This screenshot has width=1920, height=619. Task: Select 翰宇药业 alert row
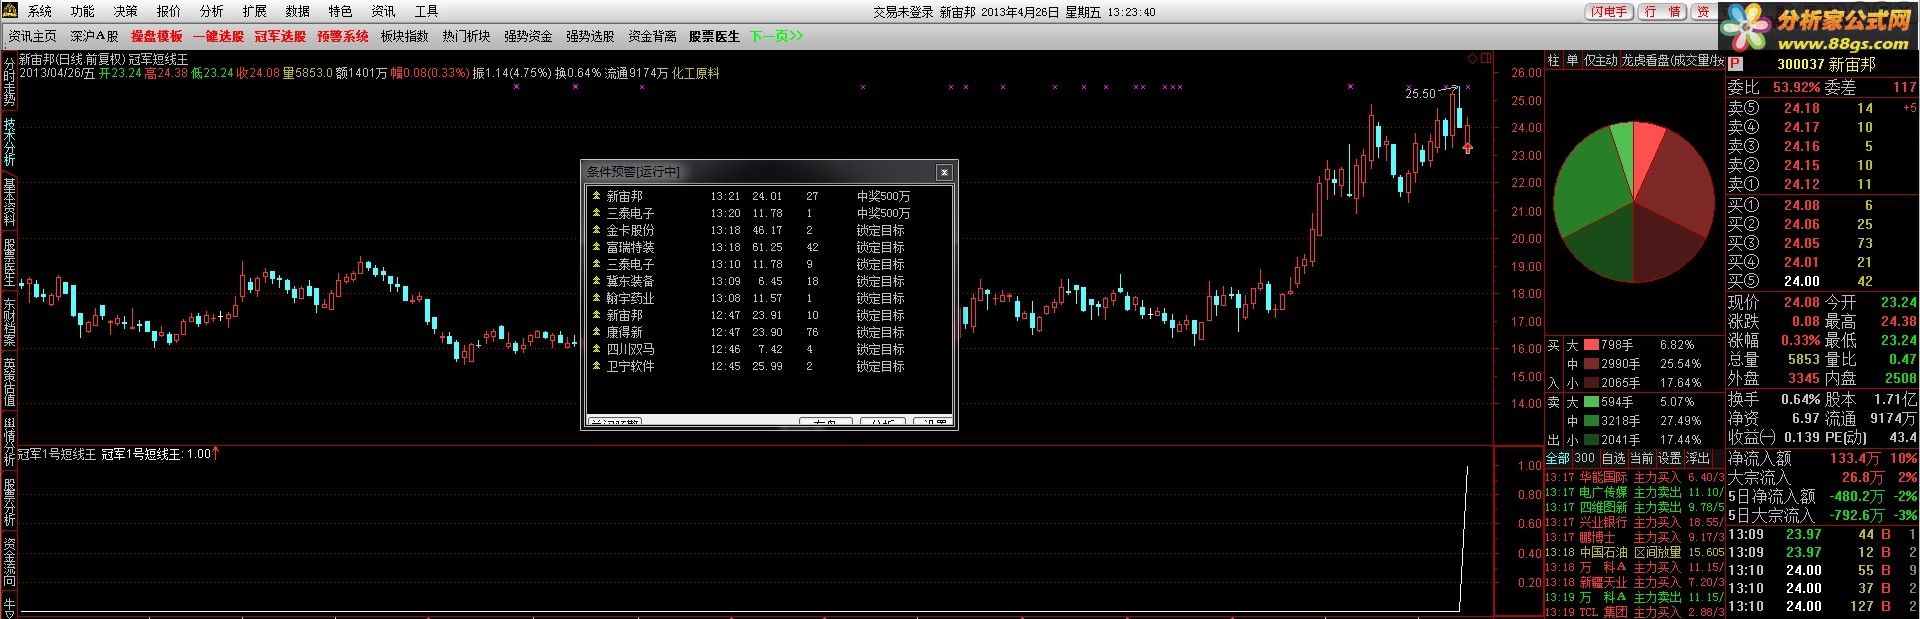[x=768, y=298]
